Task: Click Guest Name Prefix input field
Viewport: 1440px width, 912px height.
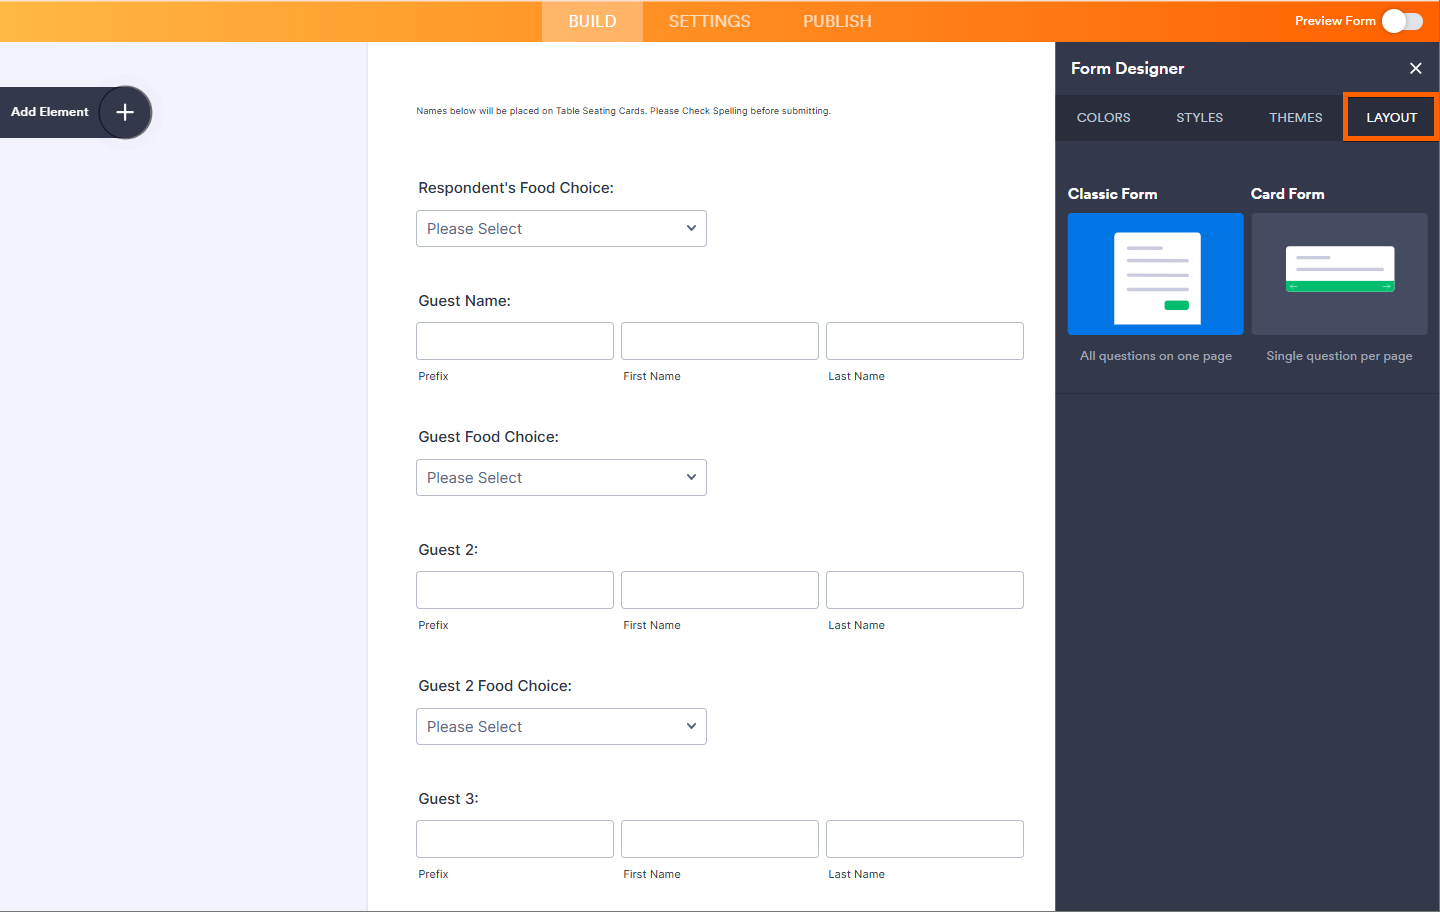Action: pos(515,341)
